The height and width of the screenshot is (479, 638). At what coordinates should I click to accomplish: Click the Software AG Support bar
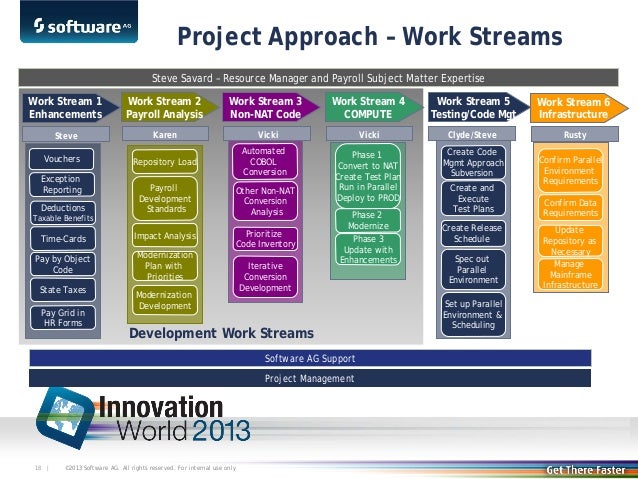[310, 359]
